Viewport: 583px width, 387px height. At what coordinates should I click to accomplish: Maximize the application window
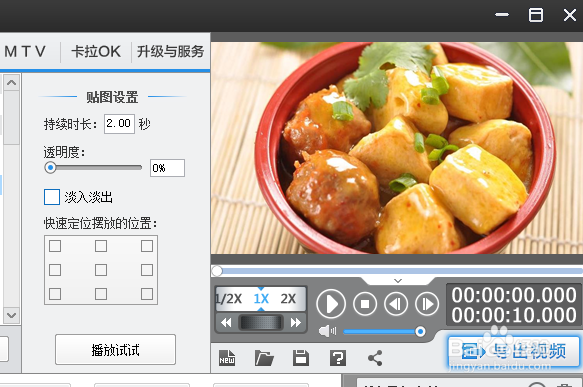pyautogui.click(x=536, y=15)
